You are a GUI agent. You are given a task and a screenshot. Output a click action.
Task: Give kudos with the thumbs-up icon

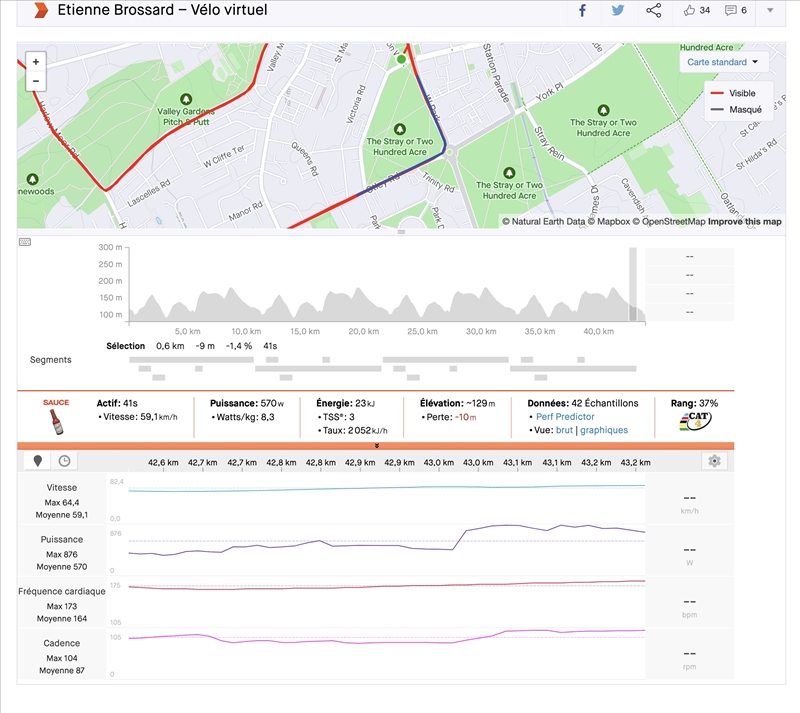click(689, 10)
